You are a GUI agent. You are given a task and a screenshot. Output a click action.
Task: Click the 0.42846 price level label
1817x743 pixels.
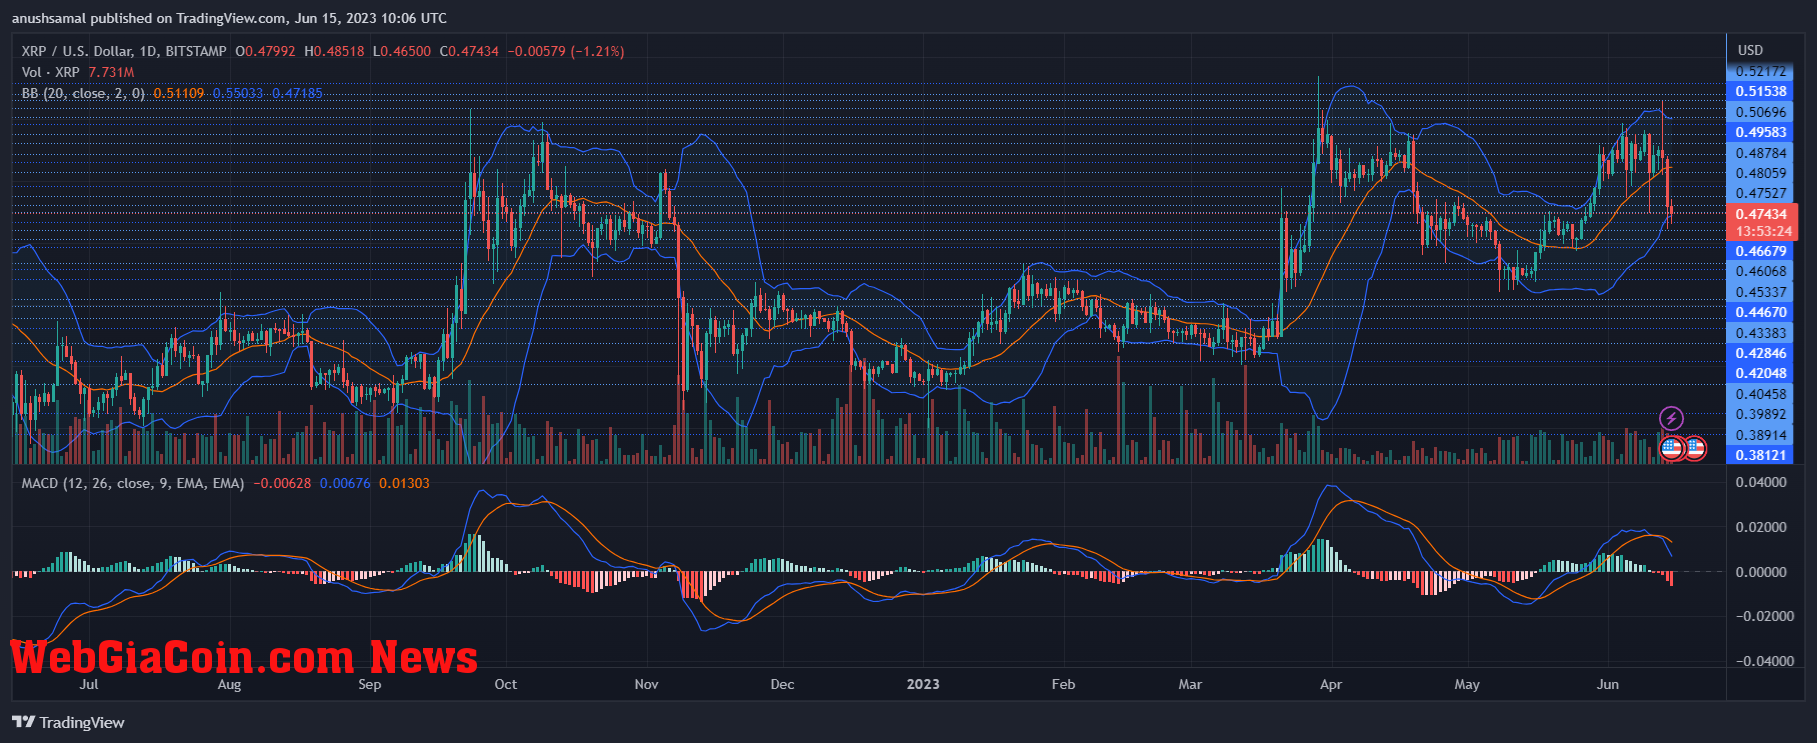pyautogui.click(x=1760, y=353)
